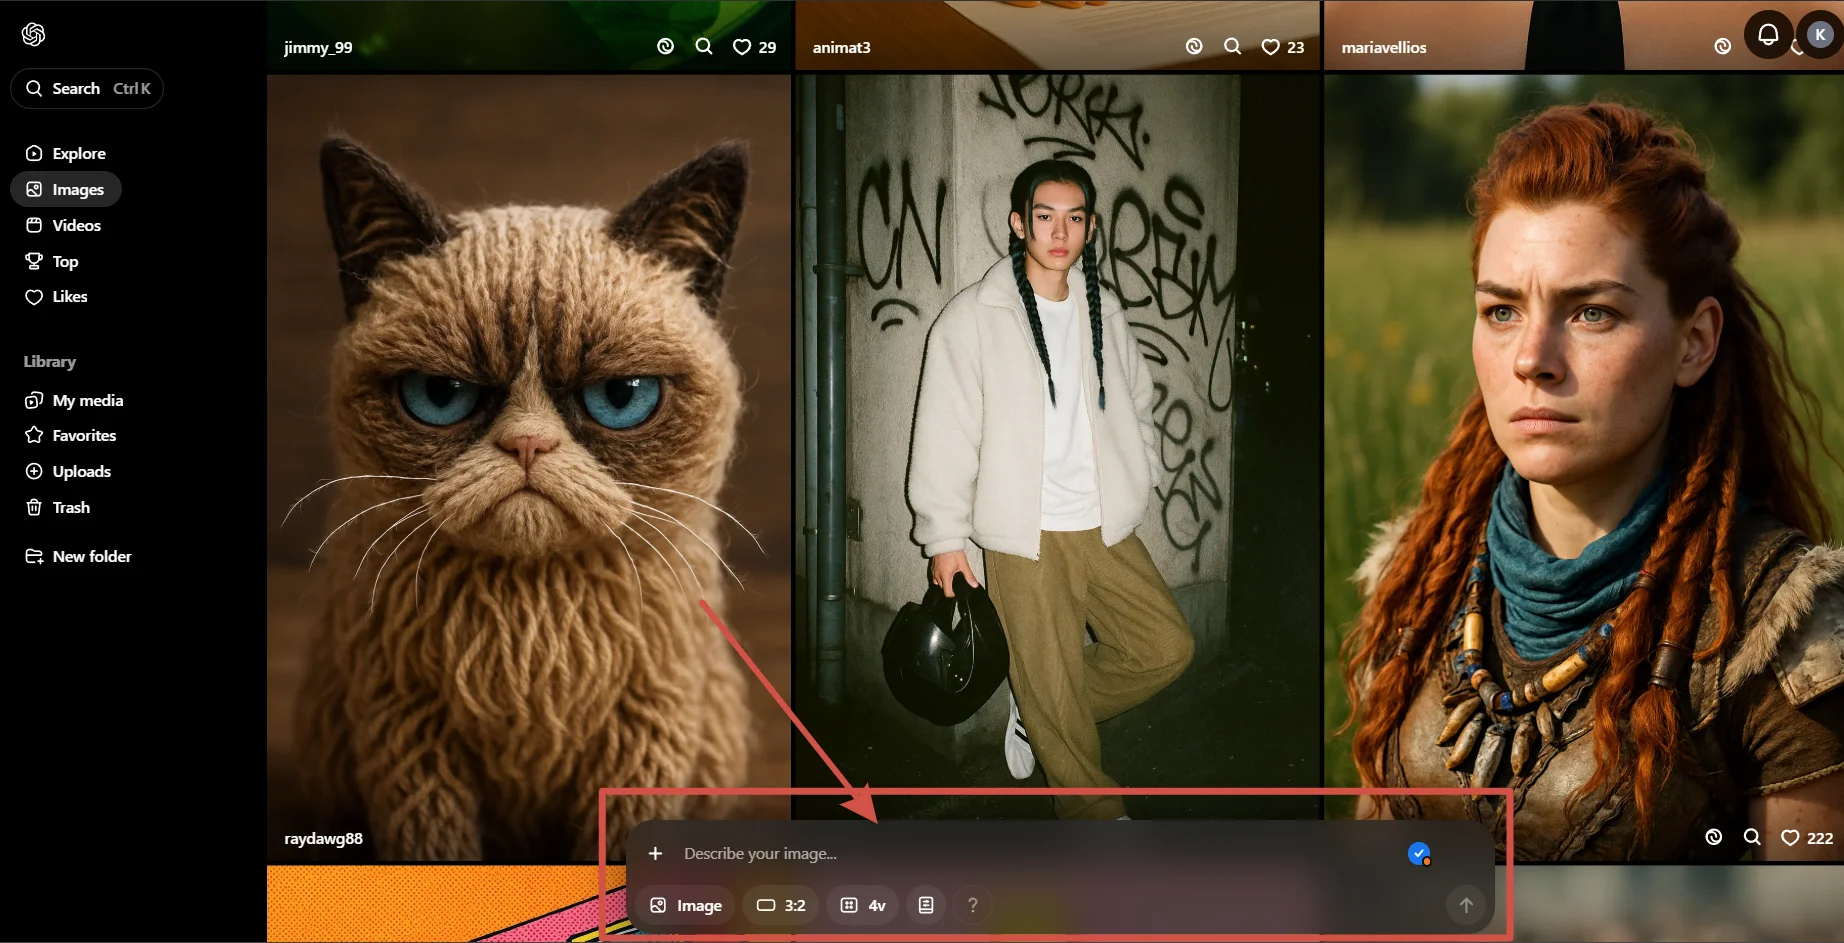Click the up-arrow submit button
The image size is (1844, 943).
pyautogui.click(x=1466, y=905)
